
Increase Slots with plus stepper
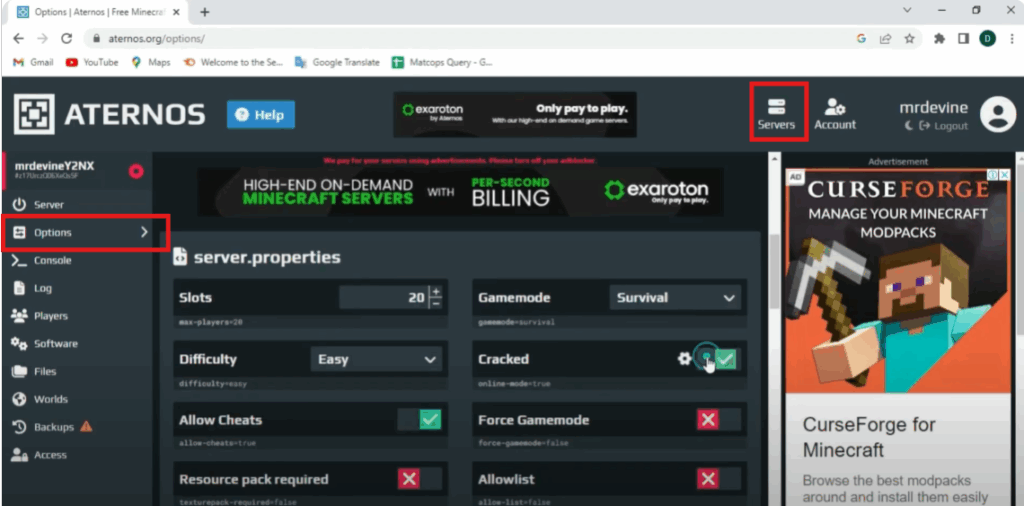pyautogui.click(x=436, y=291)
